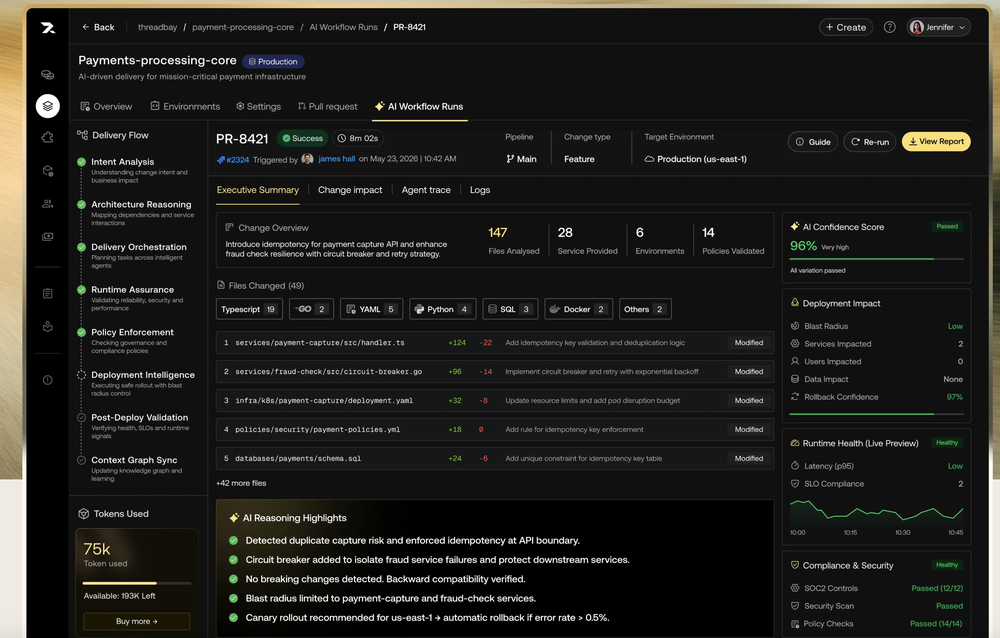The width and height of the screenshot is (1000, 638).
Task: Open the Agent trace tab
Action: pos(426,190)
